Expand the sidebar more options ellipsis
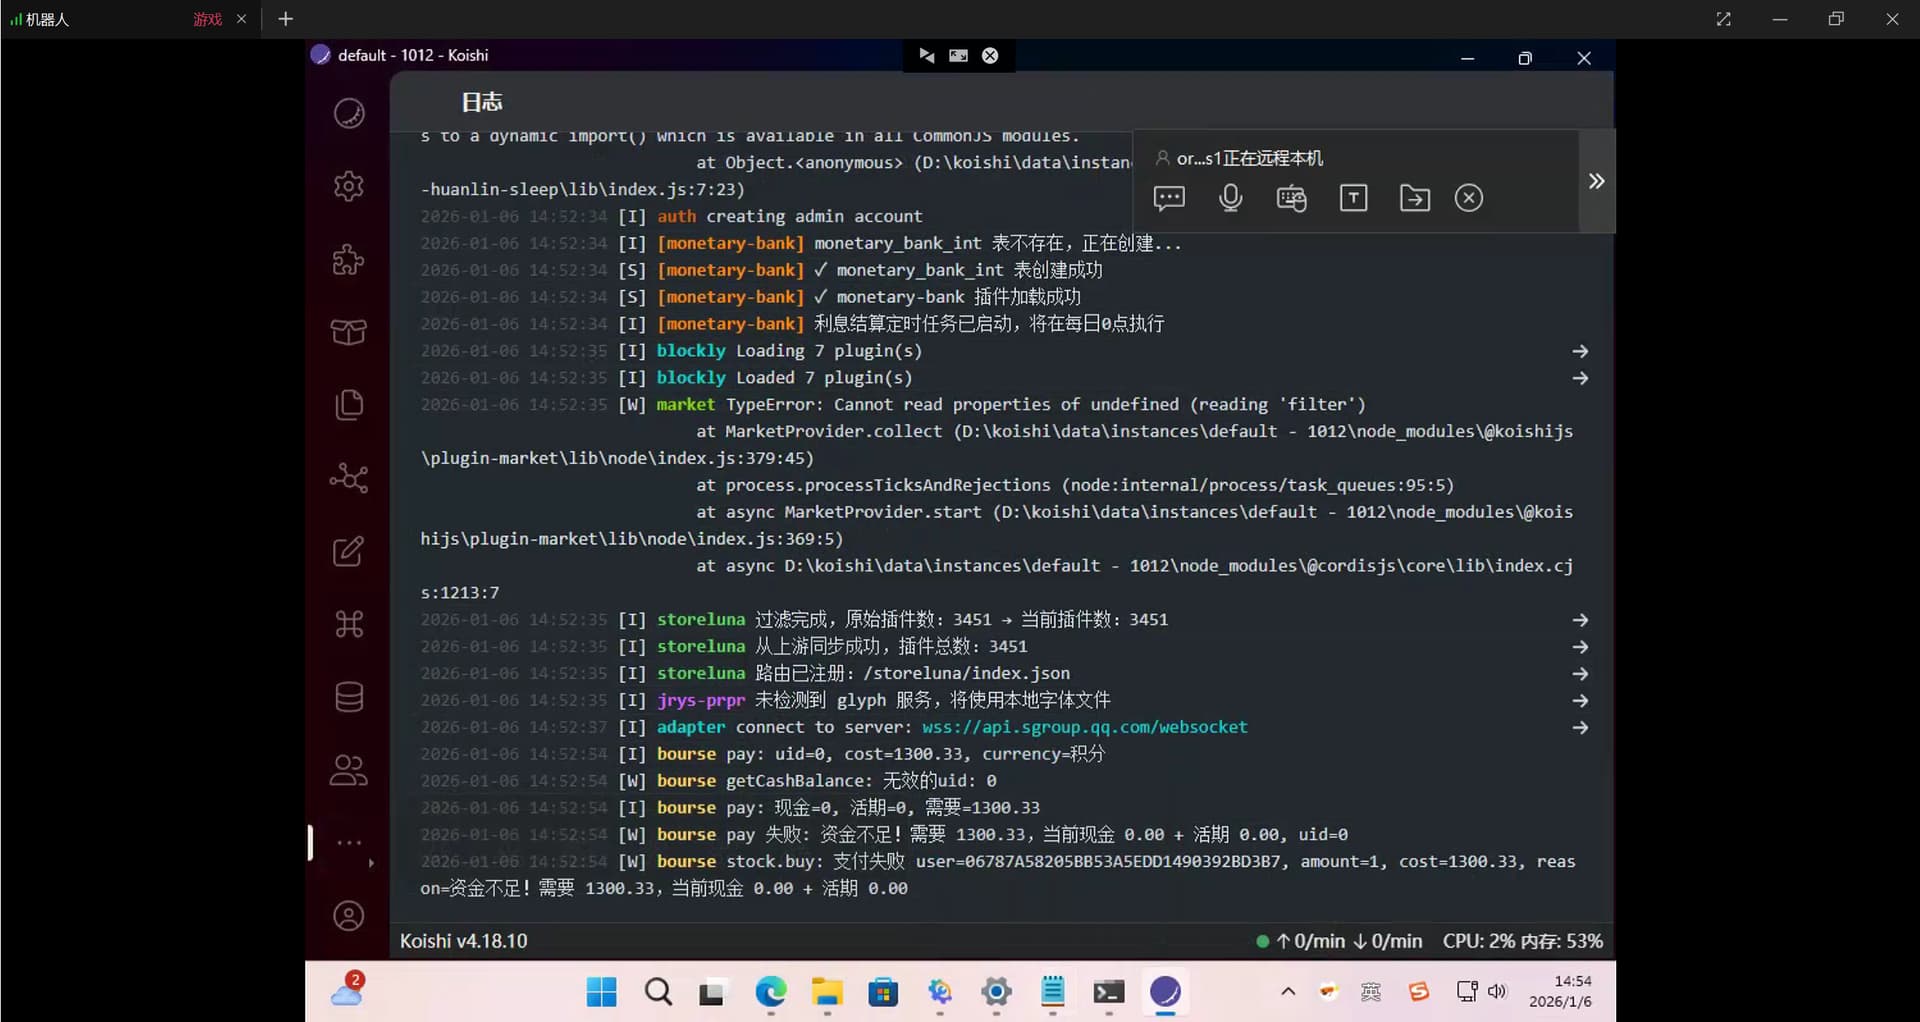This screenshot has height=1022, width=1920. click(348, 843)
